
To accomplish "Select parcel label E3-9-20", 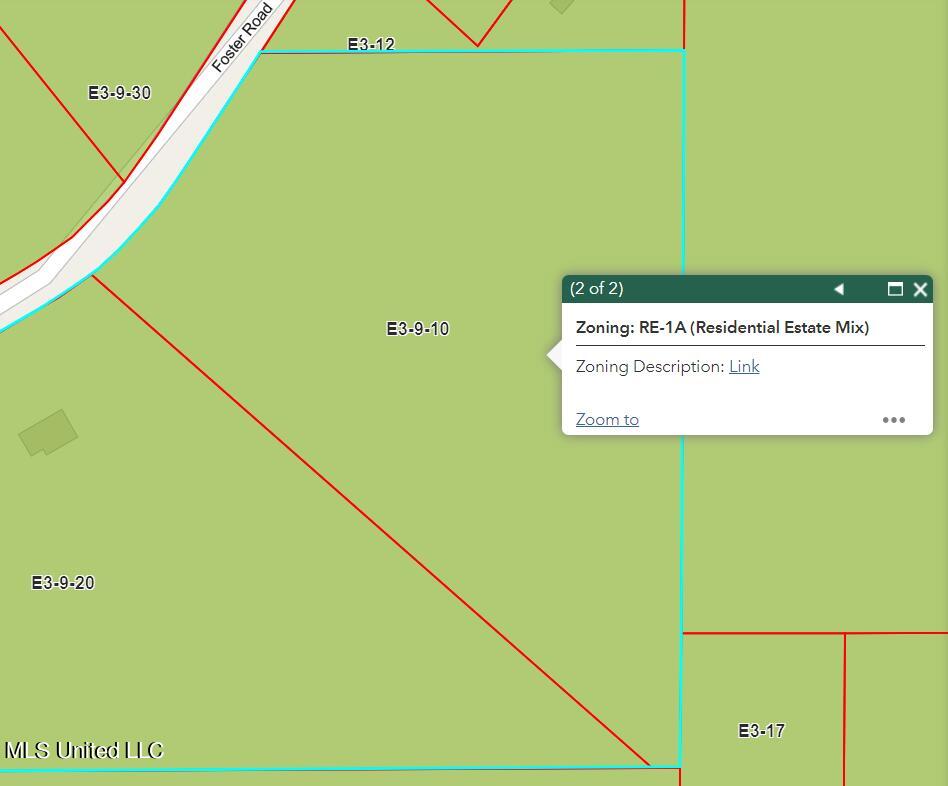I will [x=63, y=583].
